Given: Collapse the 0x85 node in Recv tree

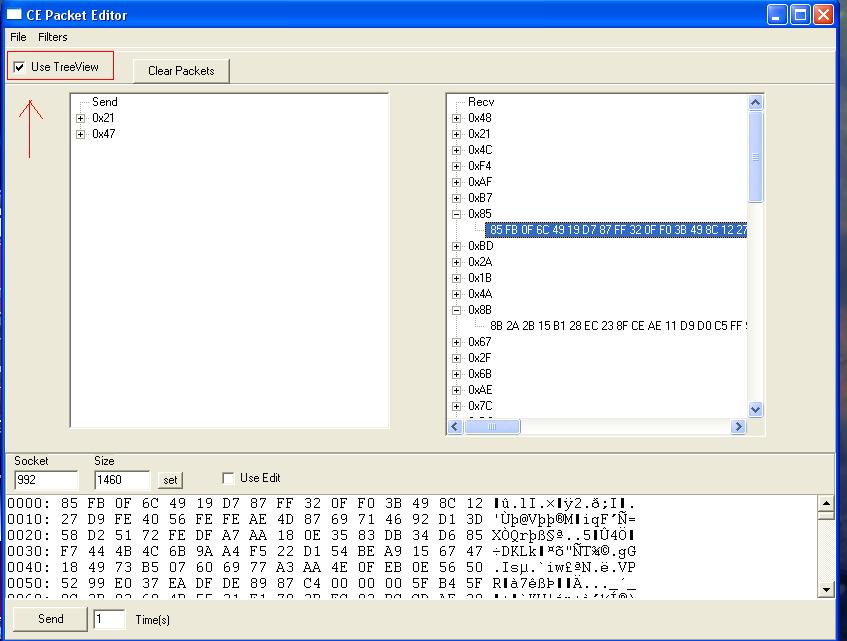Looking at the screenshot, I should point(457,214).
